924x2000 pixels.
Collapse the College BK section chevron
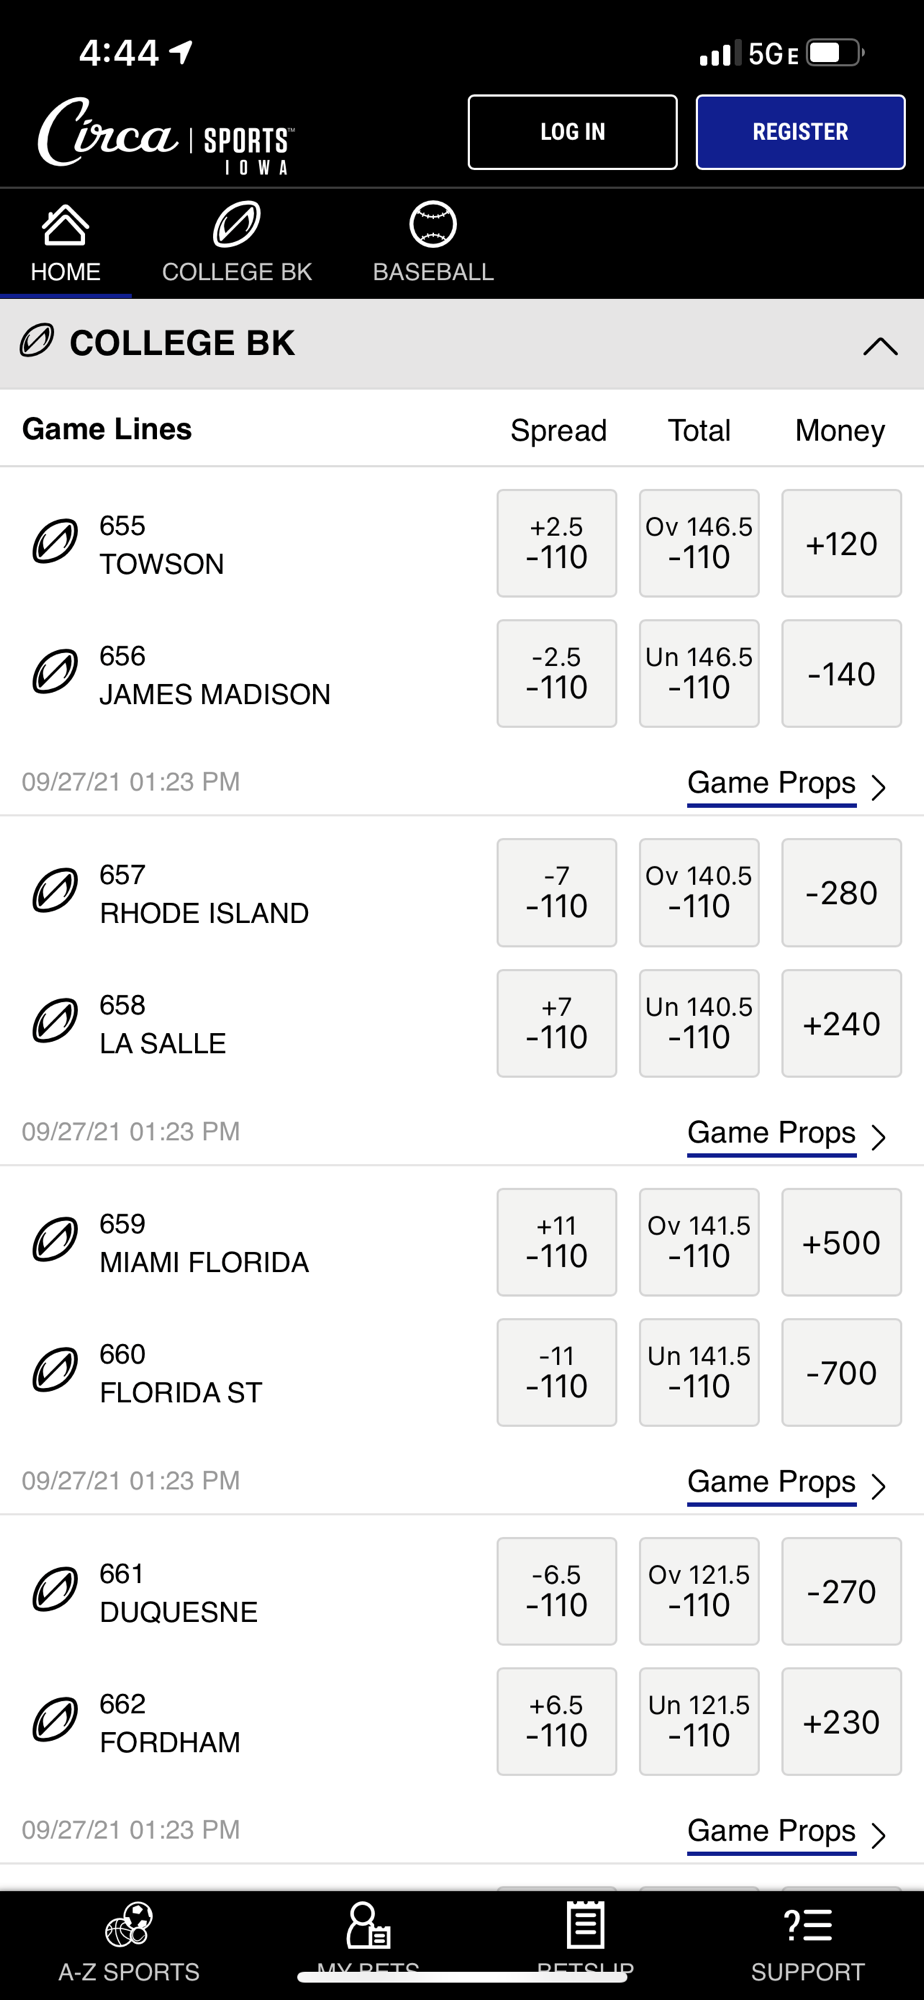point(880,346)
